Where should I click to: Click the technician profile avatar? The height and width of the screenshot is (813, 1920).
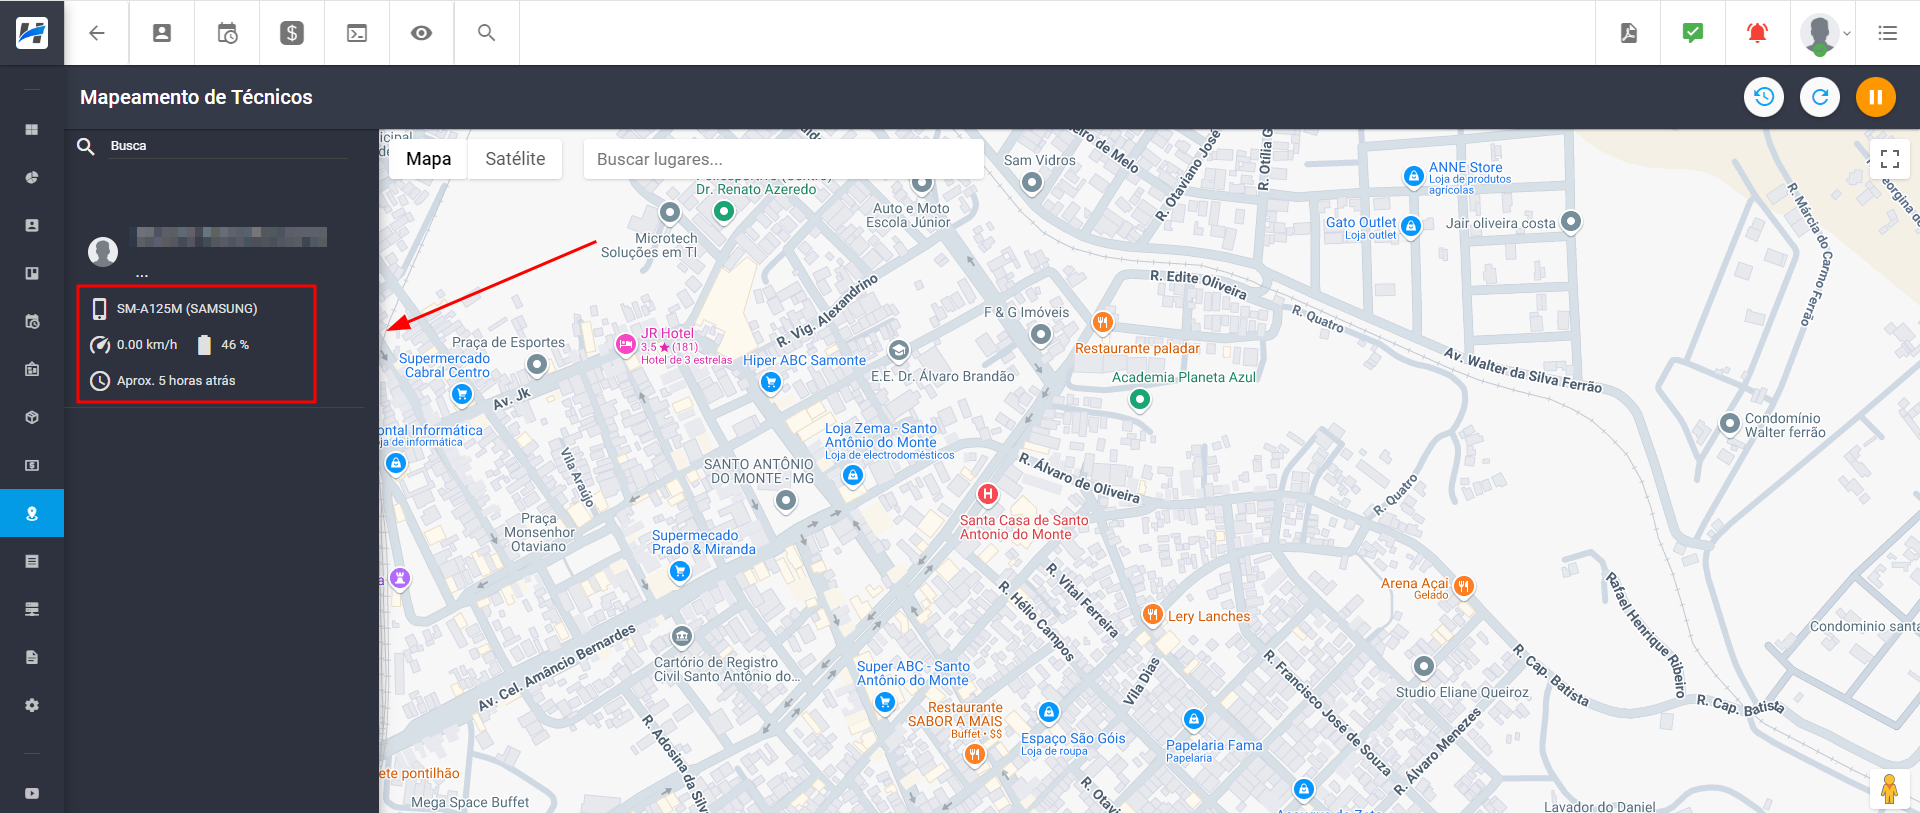[x=103, y=251]
